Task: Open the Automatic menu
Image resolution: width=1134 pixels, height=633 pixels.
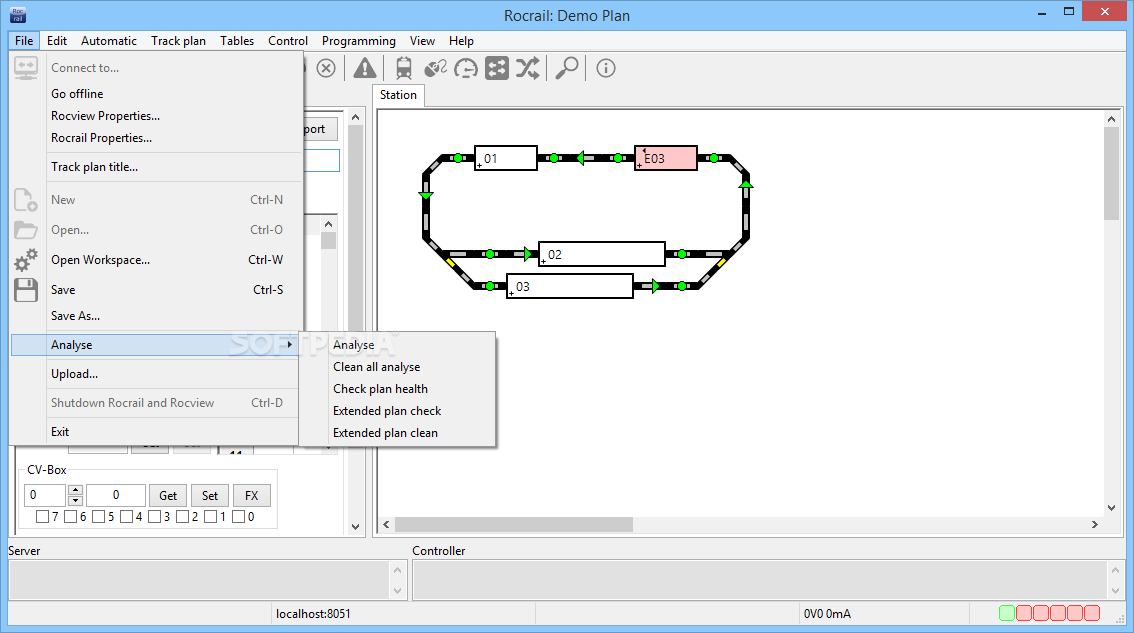Action: coord(108,41)
